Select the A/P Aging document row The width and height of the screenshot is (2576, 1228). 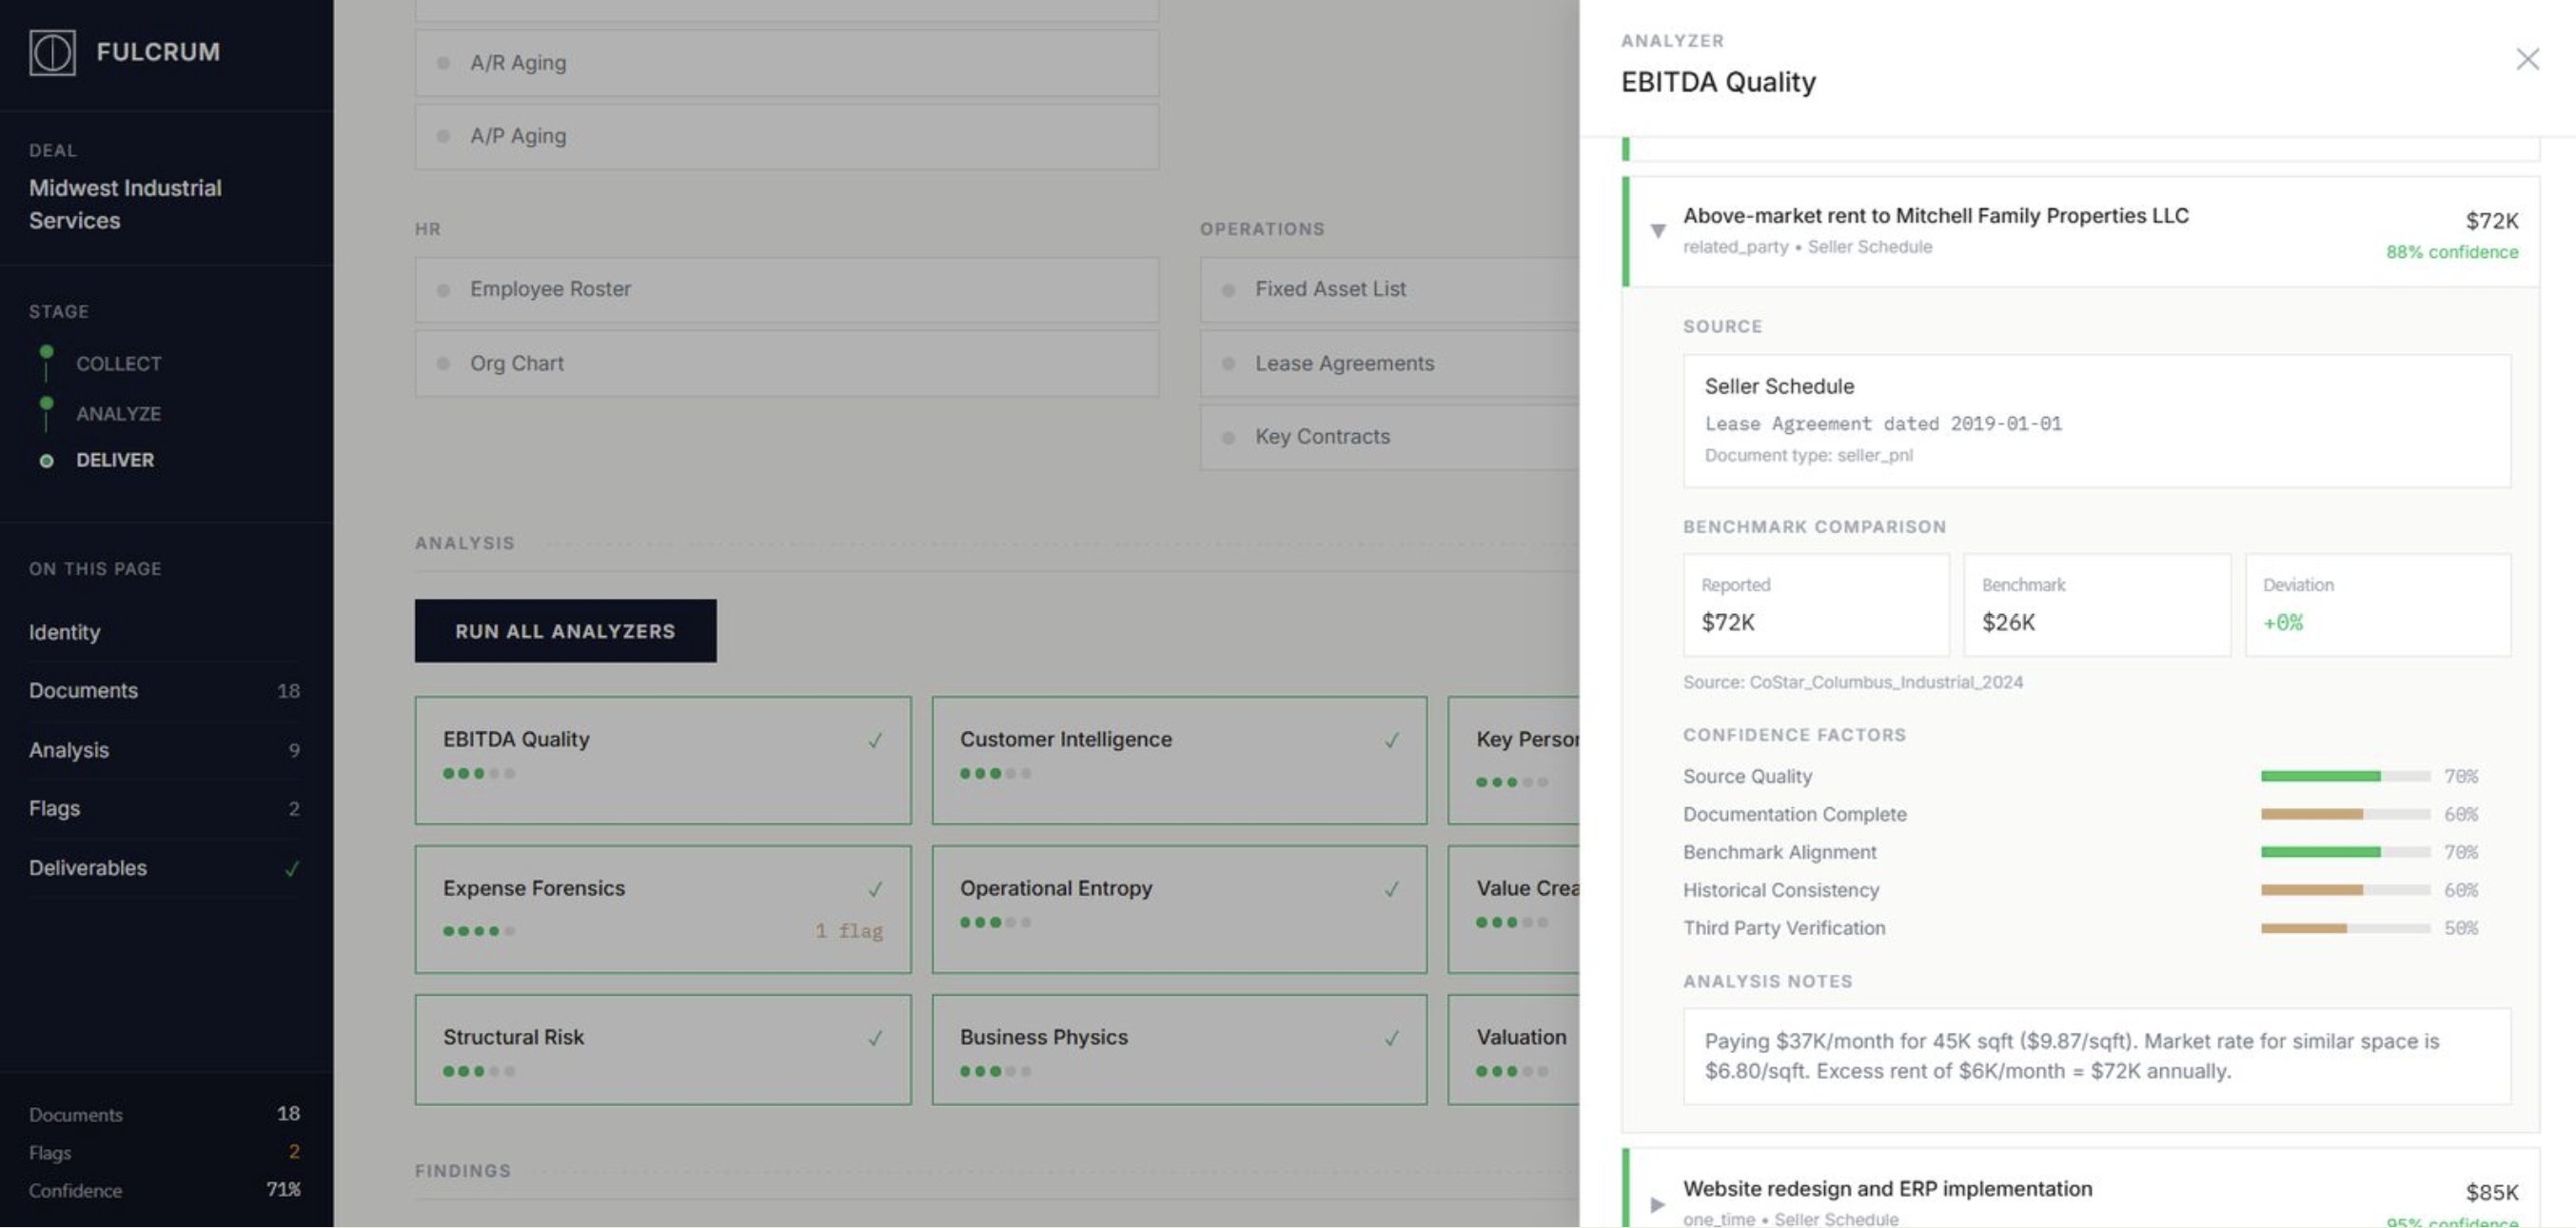[787, 136]
